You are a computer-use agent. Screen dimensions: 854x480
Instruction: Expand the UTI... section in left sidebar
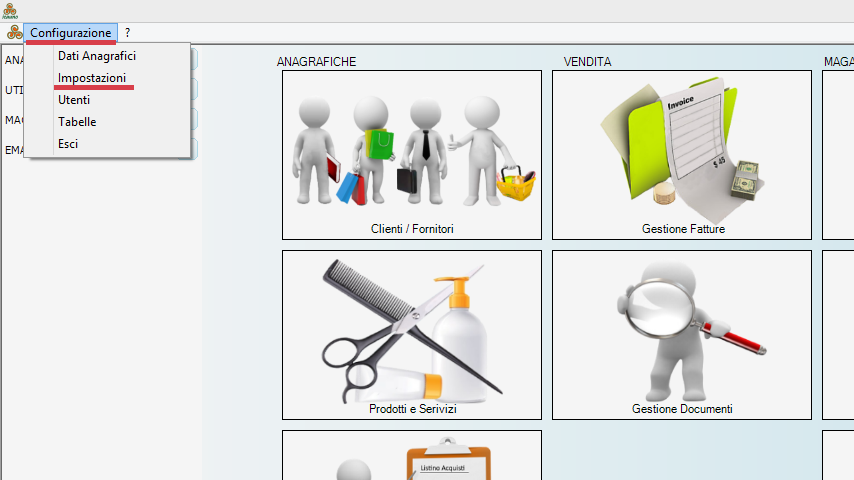coord(13,90)
